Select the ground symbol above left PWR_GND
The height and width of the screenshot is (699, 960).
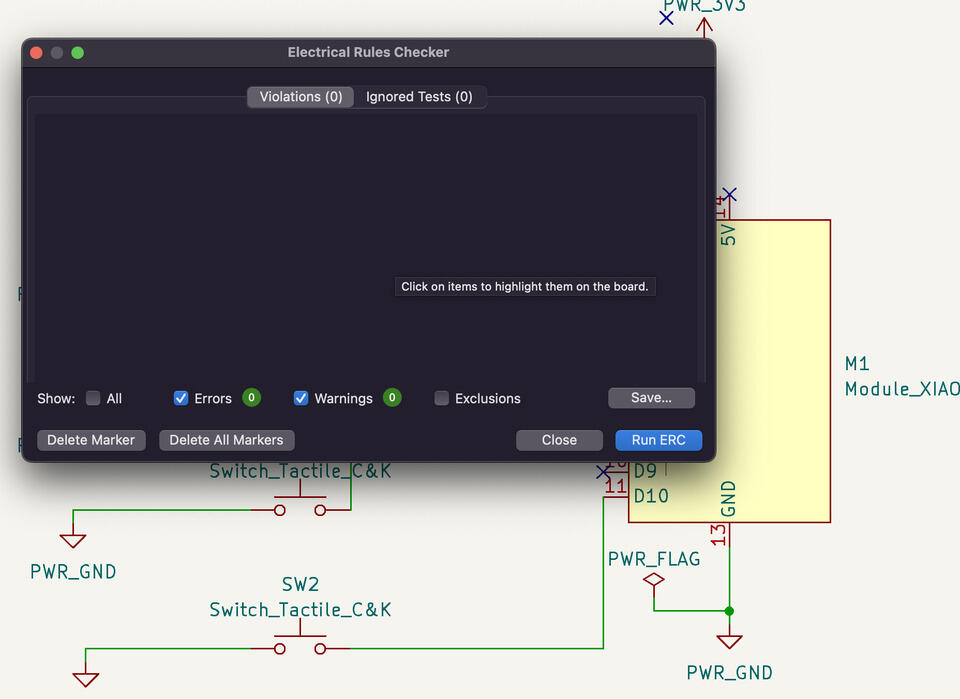(x=73, y=541)
